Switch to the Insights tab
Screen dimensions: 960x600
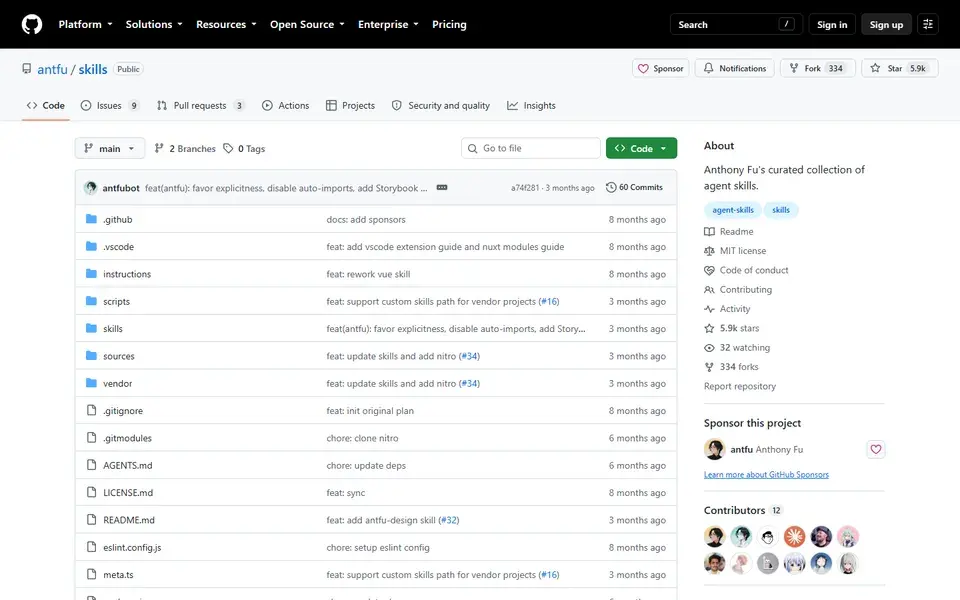[531, 106]
